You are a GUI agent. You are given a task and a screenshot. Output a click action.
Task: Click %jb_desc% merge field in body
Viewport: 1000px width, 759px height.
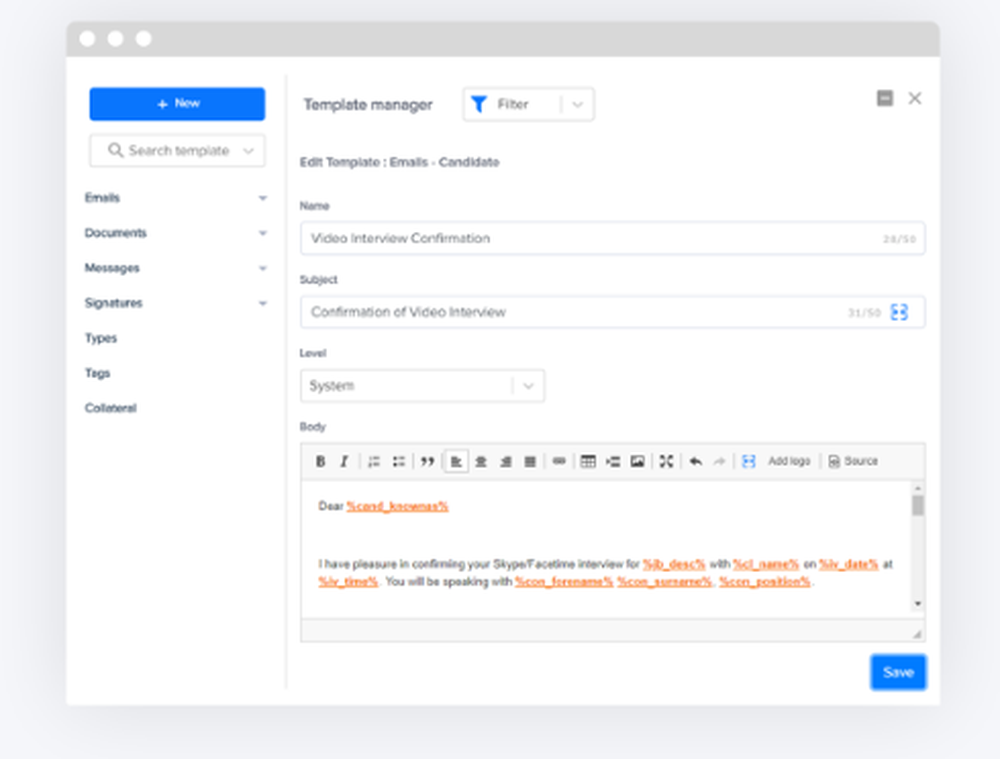point(673,564)
